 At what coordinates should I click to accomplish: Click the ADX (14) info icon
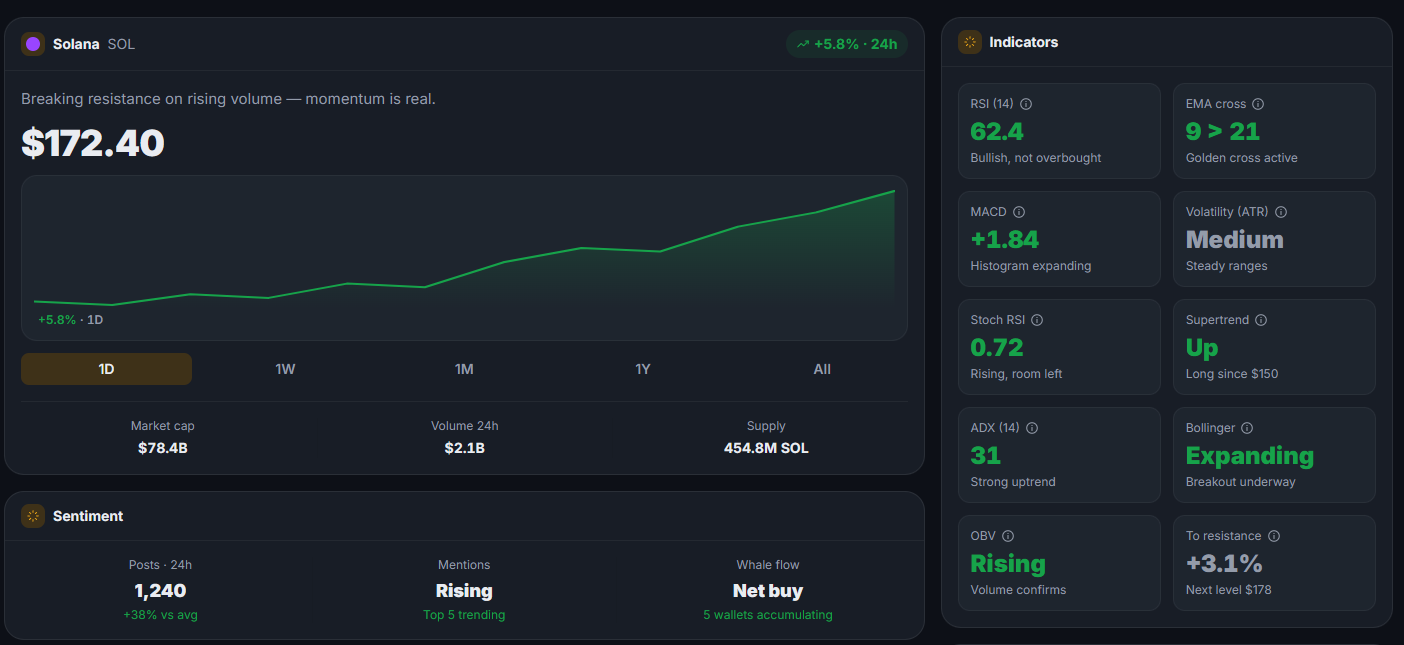tap(1032, 428)
